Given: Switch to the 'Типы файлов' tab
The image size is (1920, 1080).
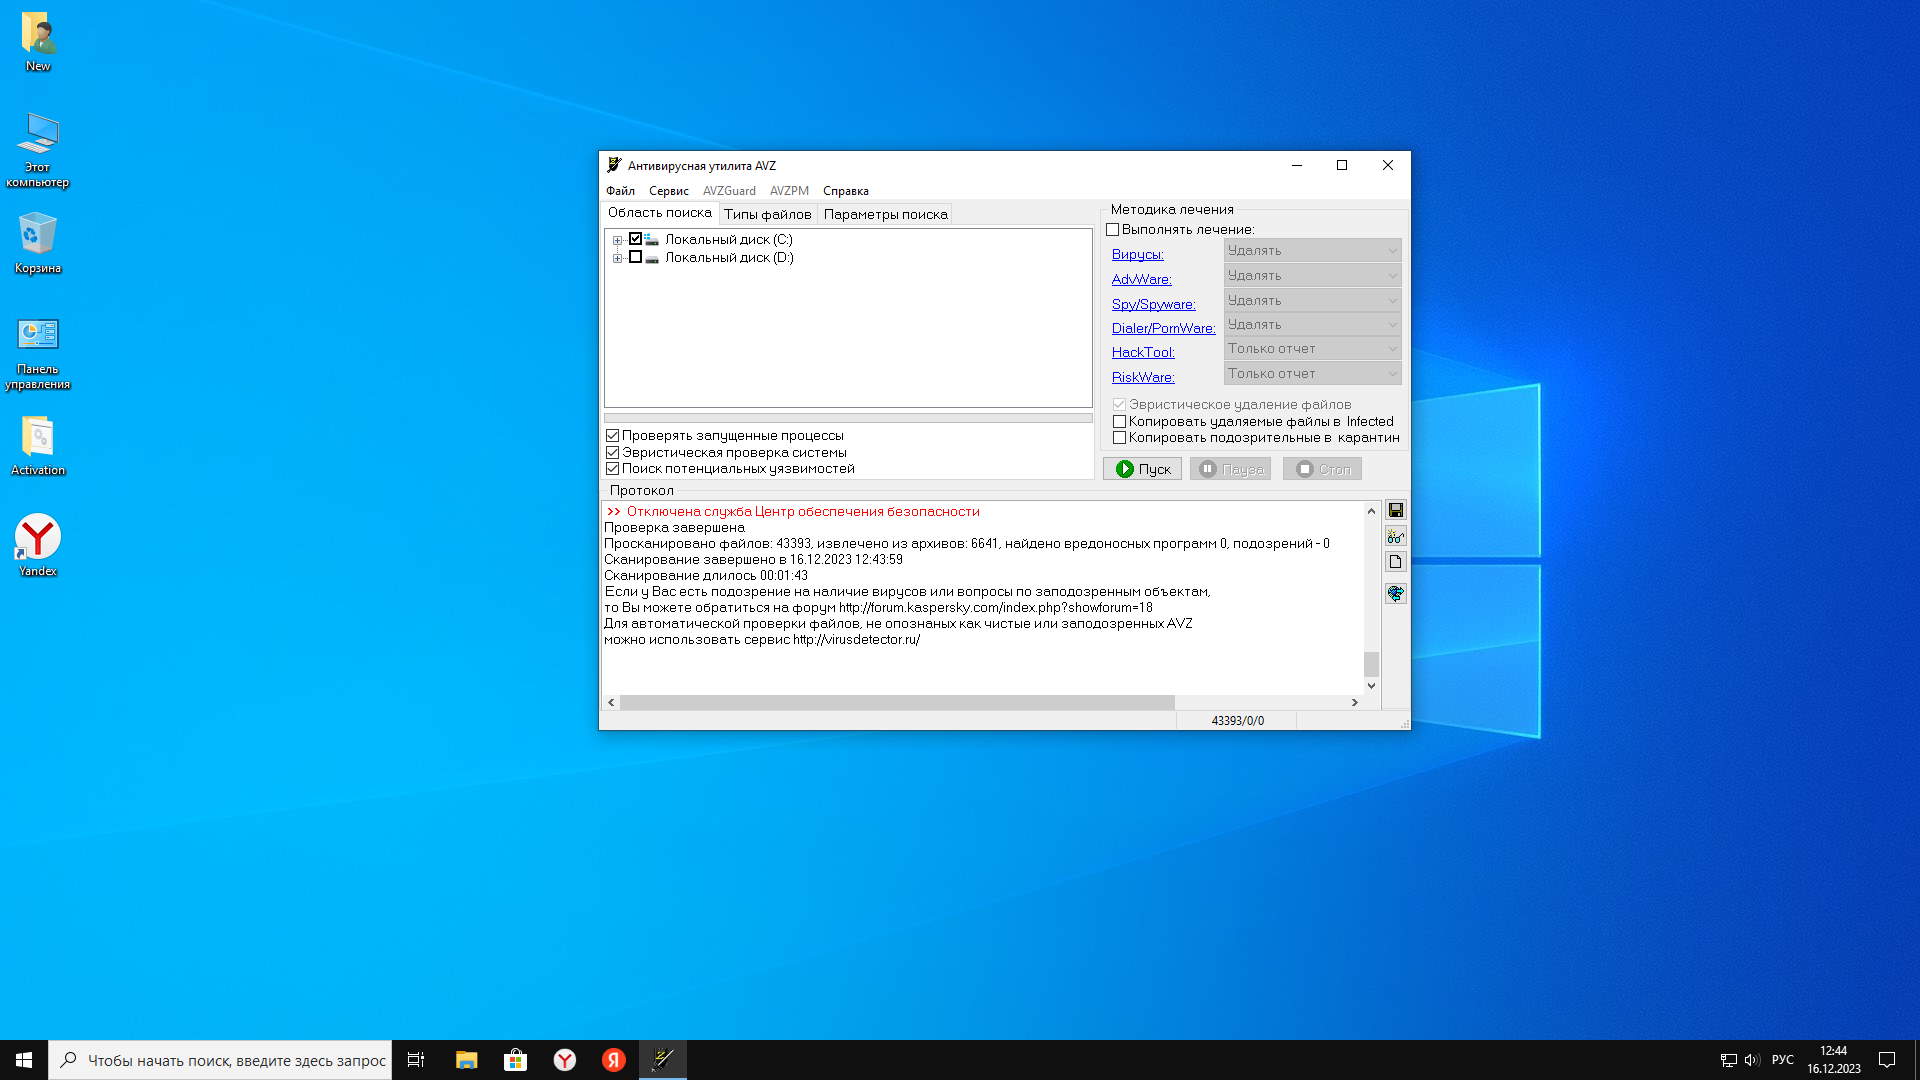Looking at the screenshot, I should [x=767, y=214].
